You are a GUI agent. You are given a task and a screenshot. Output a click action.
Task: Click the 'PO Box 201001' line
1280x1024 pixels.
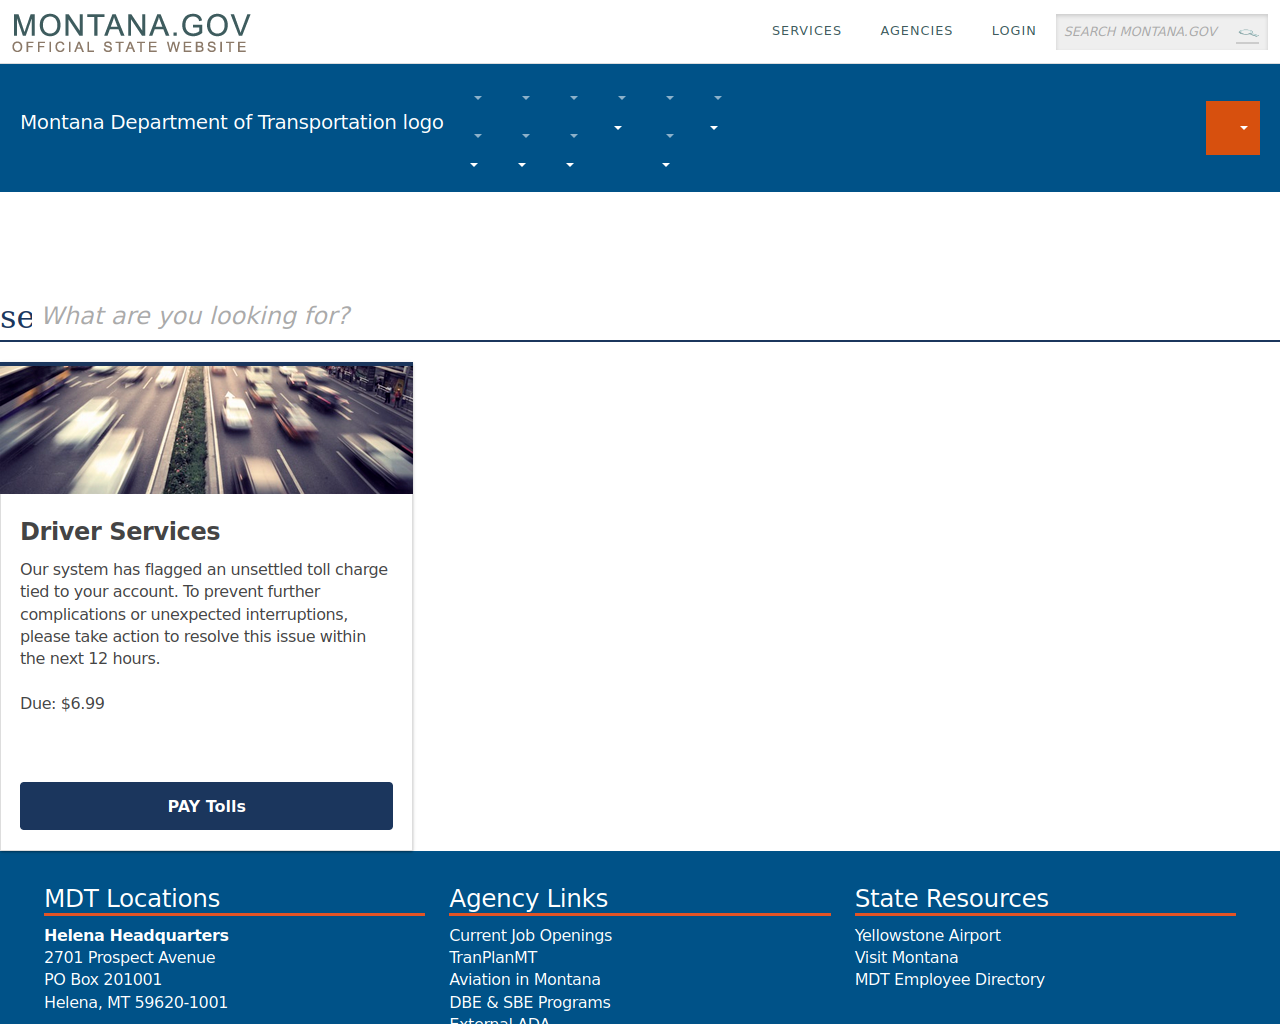pyautogui.click(x=103, y=979)
